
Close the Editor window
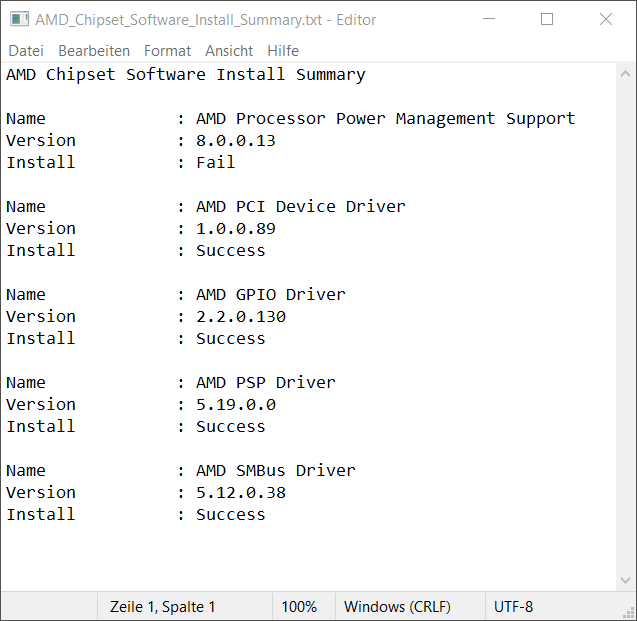(x=606, y=19)
